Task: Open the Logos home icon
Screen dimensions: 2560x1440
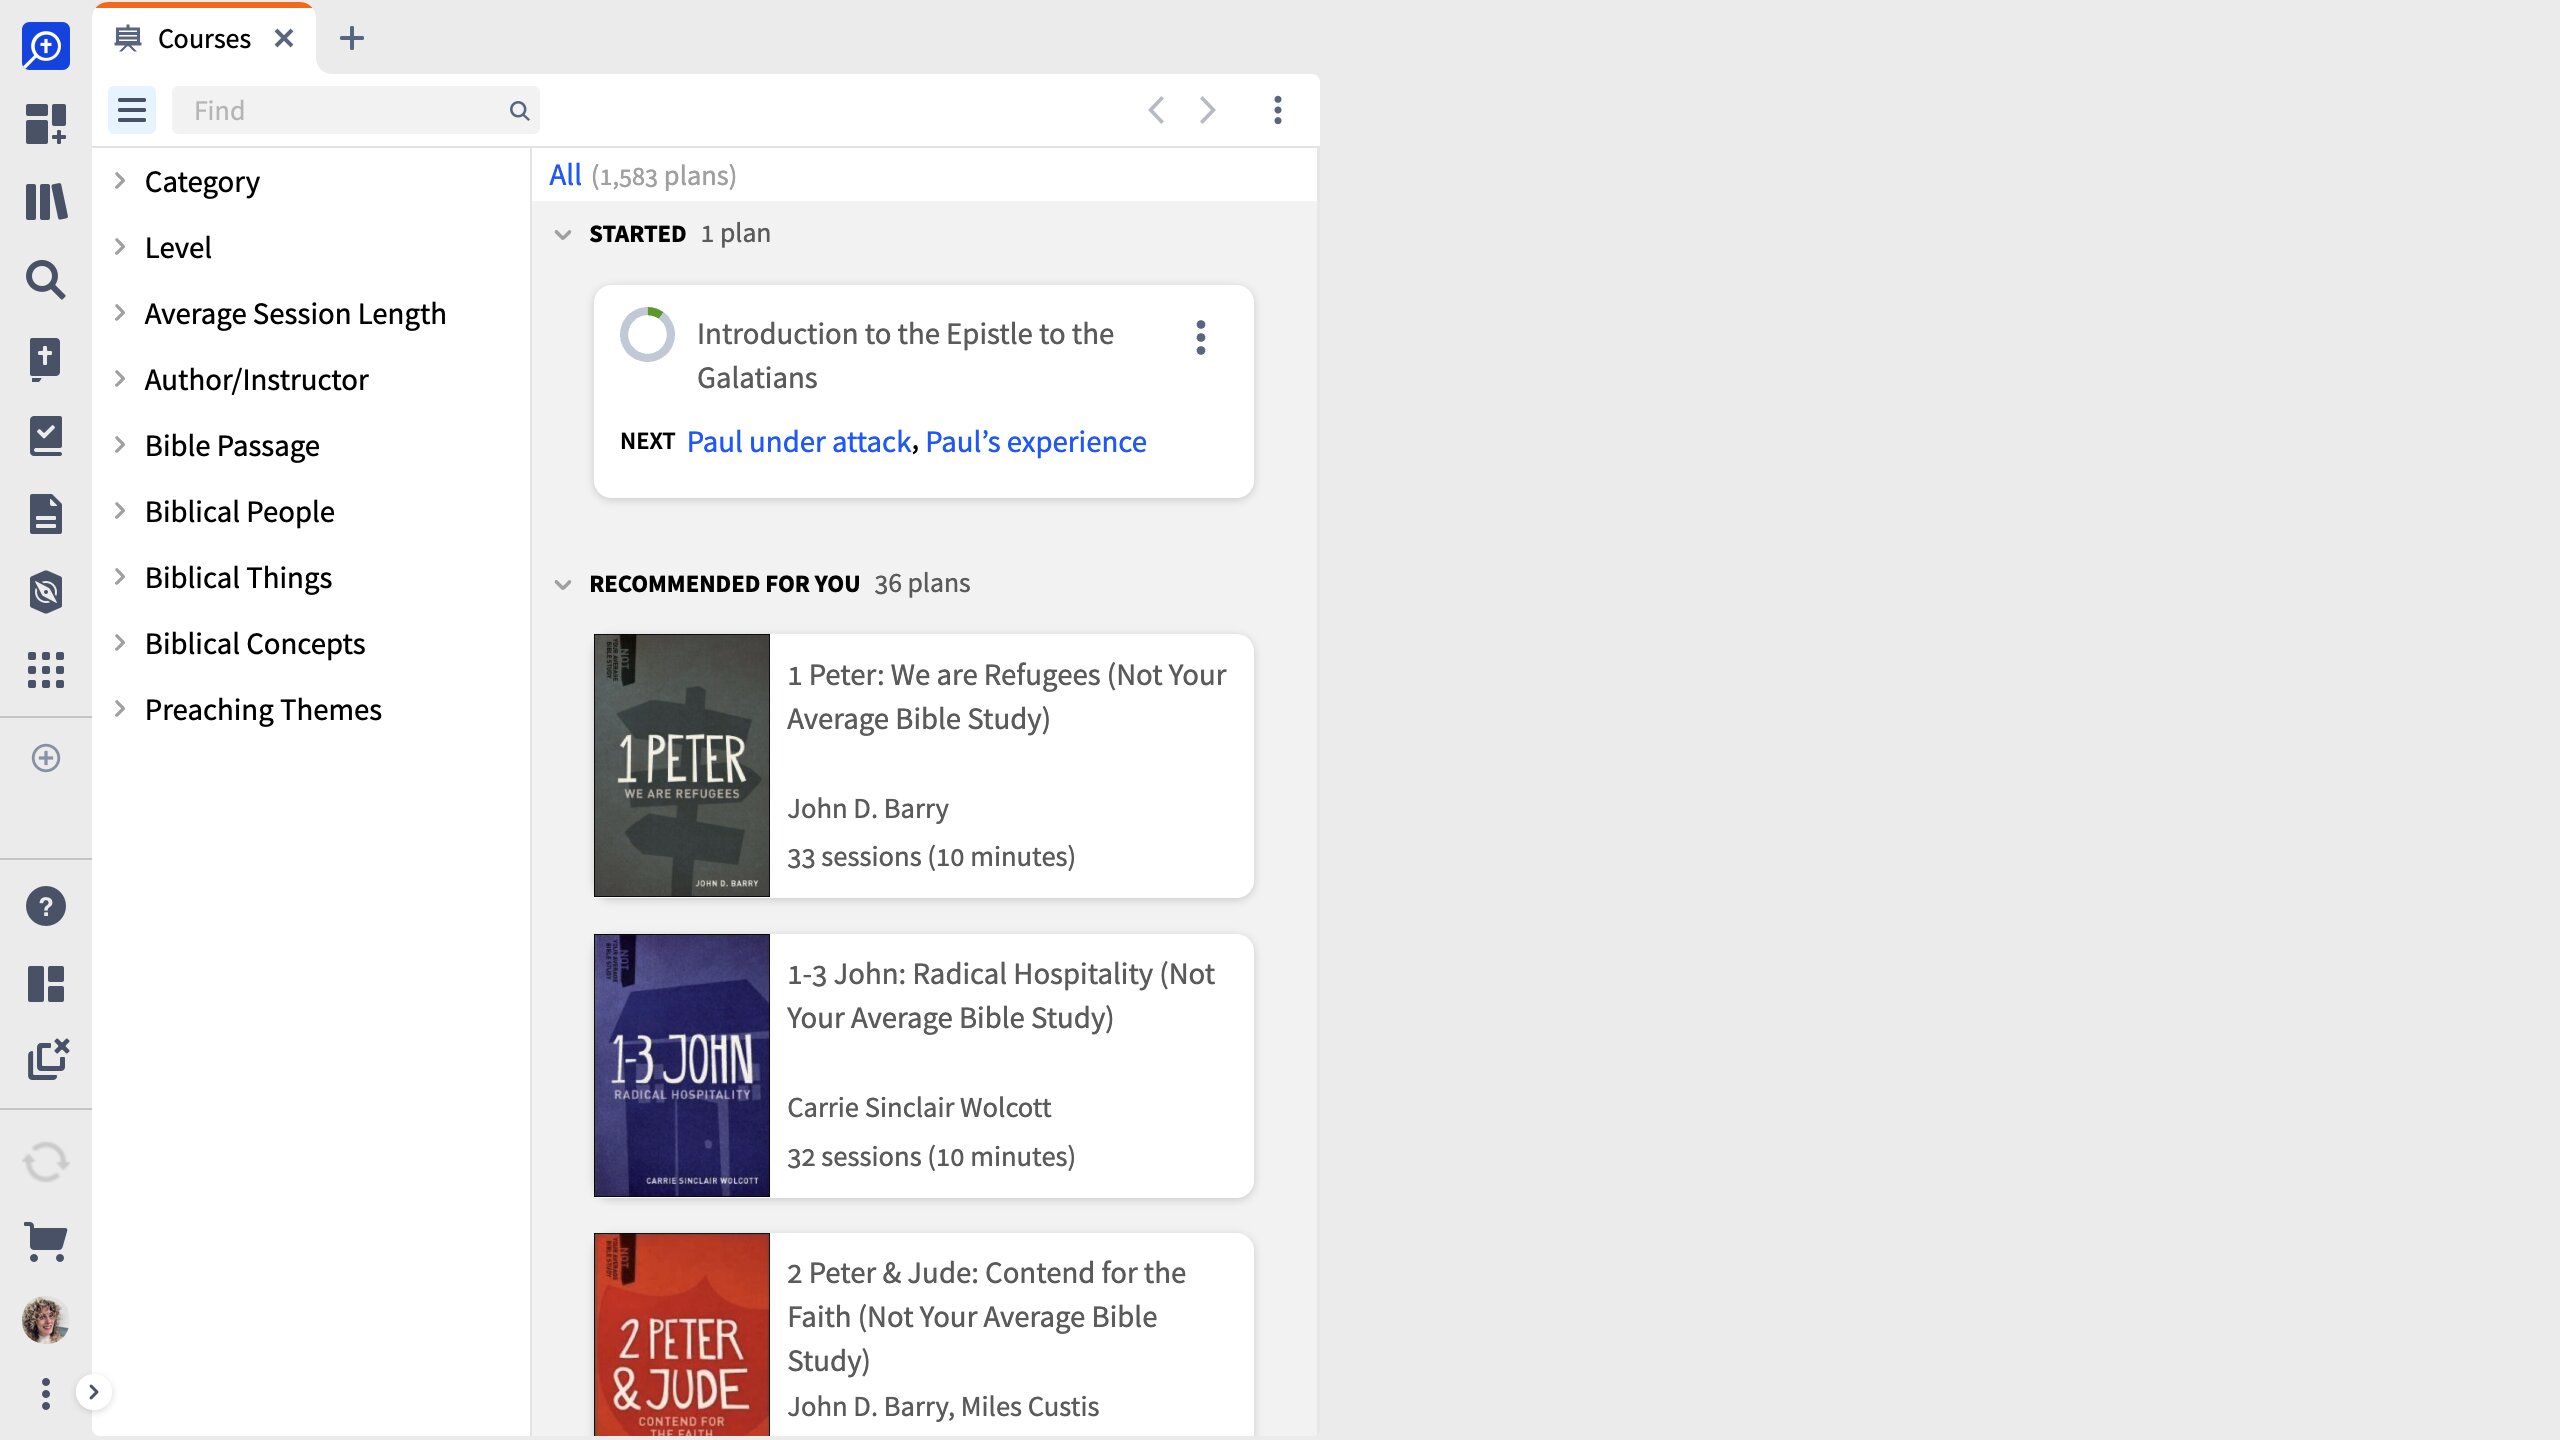Action: click(46, 46)
